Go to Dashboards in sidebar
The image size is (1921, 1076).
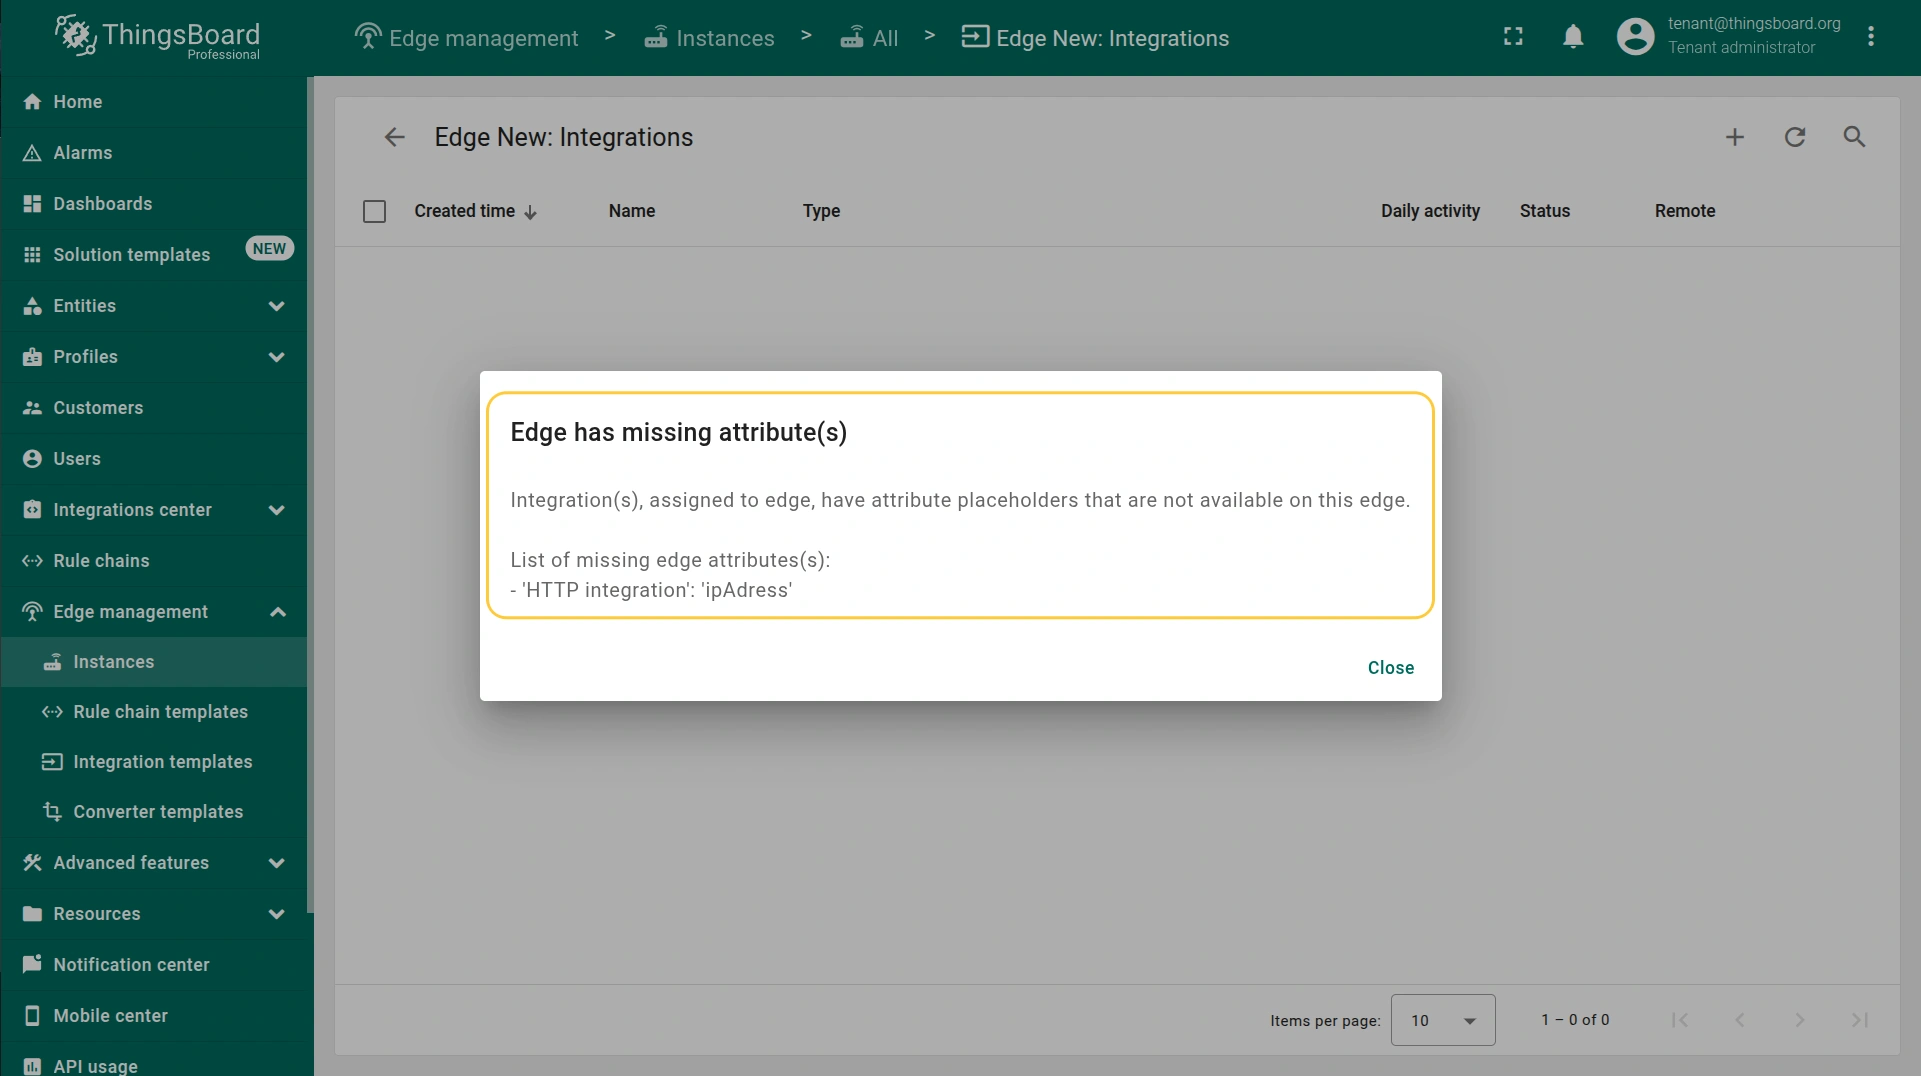coord(102,204)
